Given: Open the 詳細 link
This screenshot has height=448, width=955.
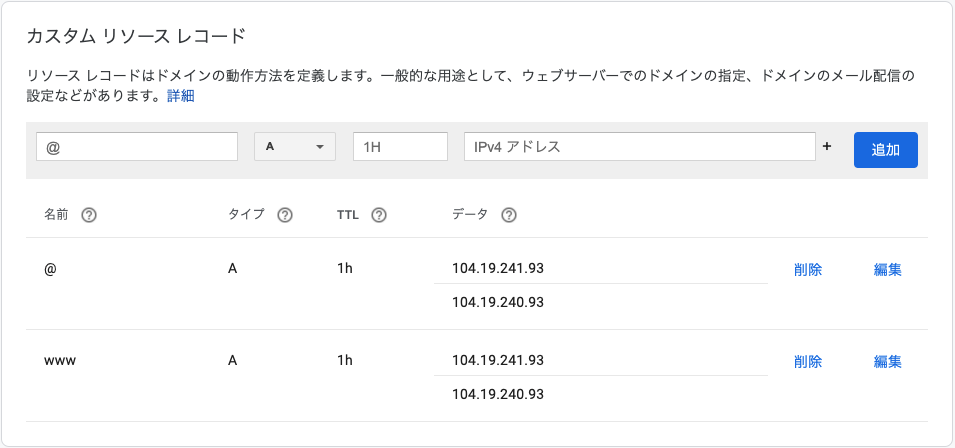Looking at the screenshot, I should [181, 96].
